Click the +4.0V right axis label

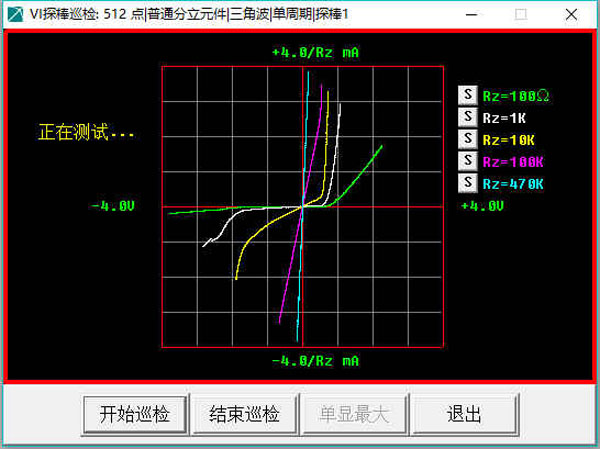[482, 206]
